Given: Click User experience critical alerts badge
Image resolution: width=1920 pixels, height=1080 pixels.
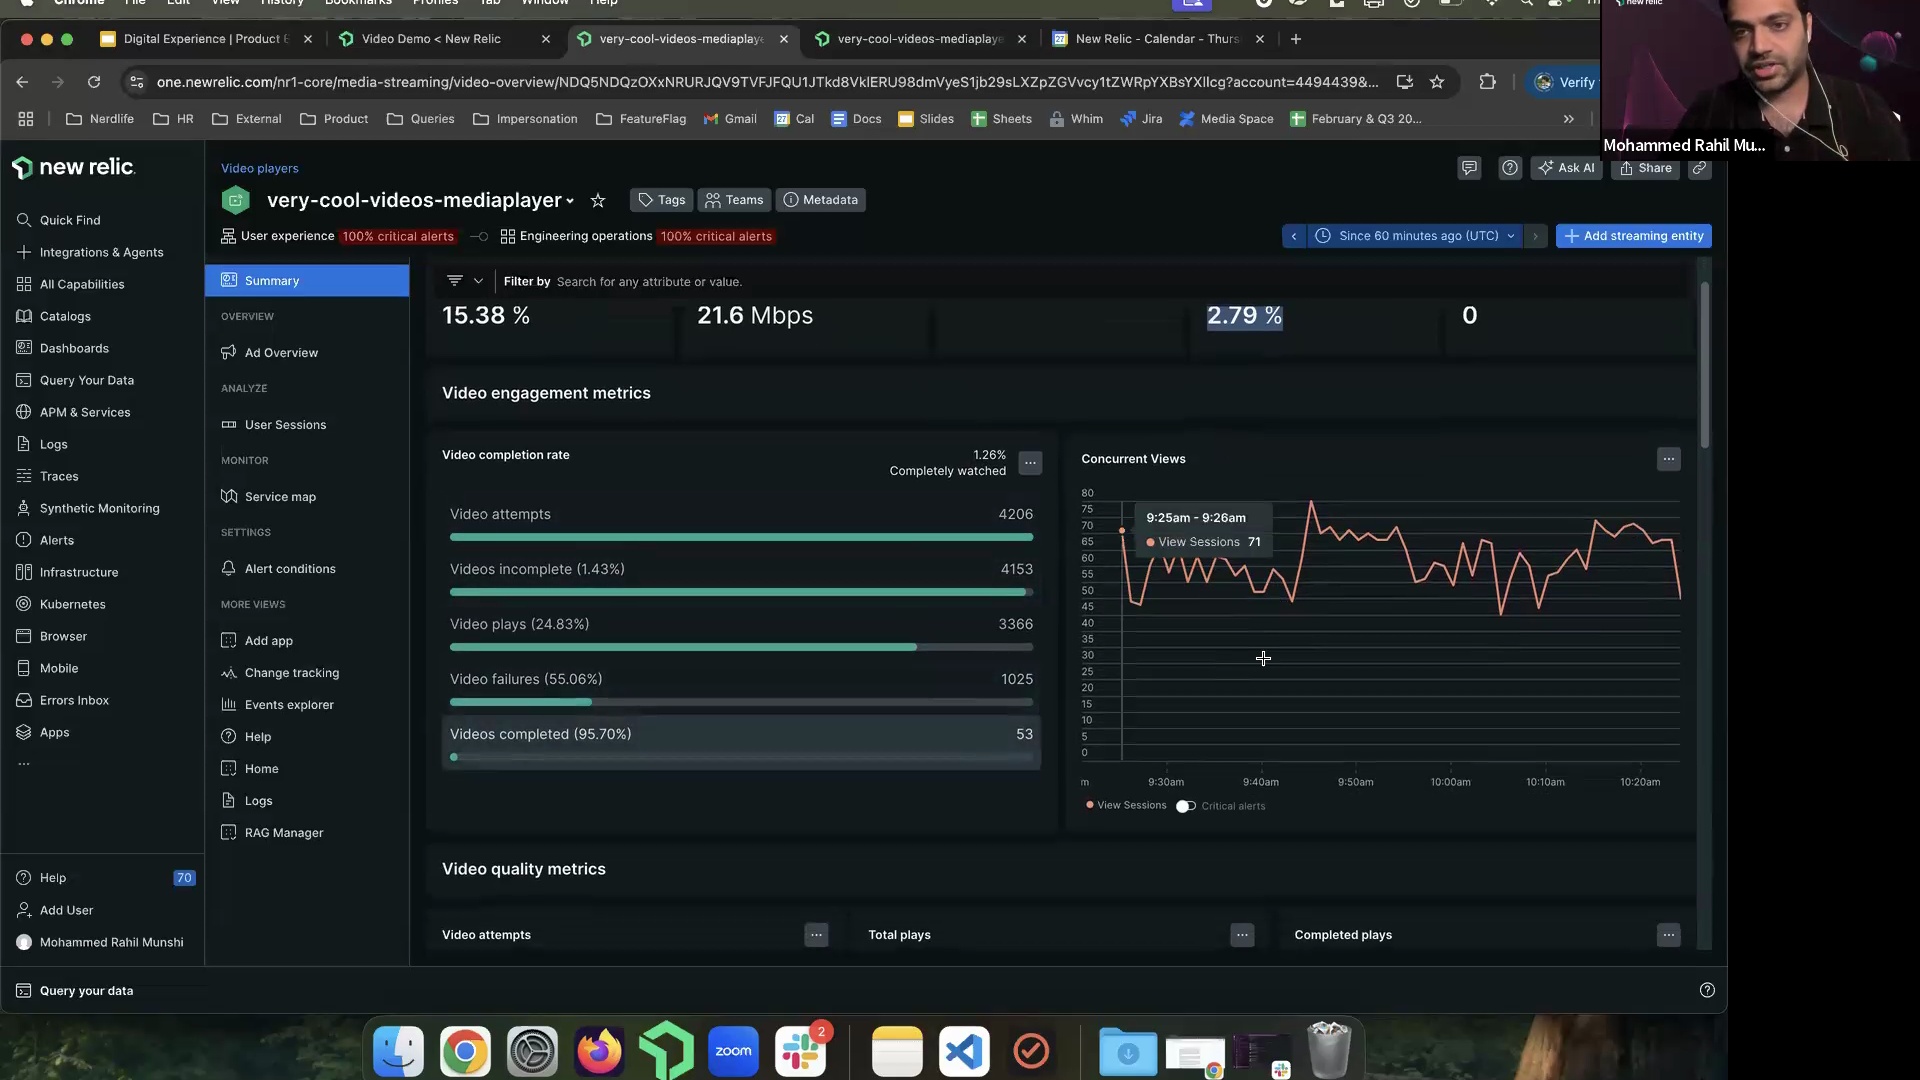Looking at the screenshot, I should pyautogui.click(x=398, y=237).
